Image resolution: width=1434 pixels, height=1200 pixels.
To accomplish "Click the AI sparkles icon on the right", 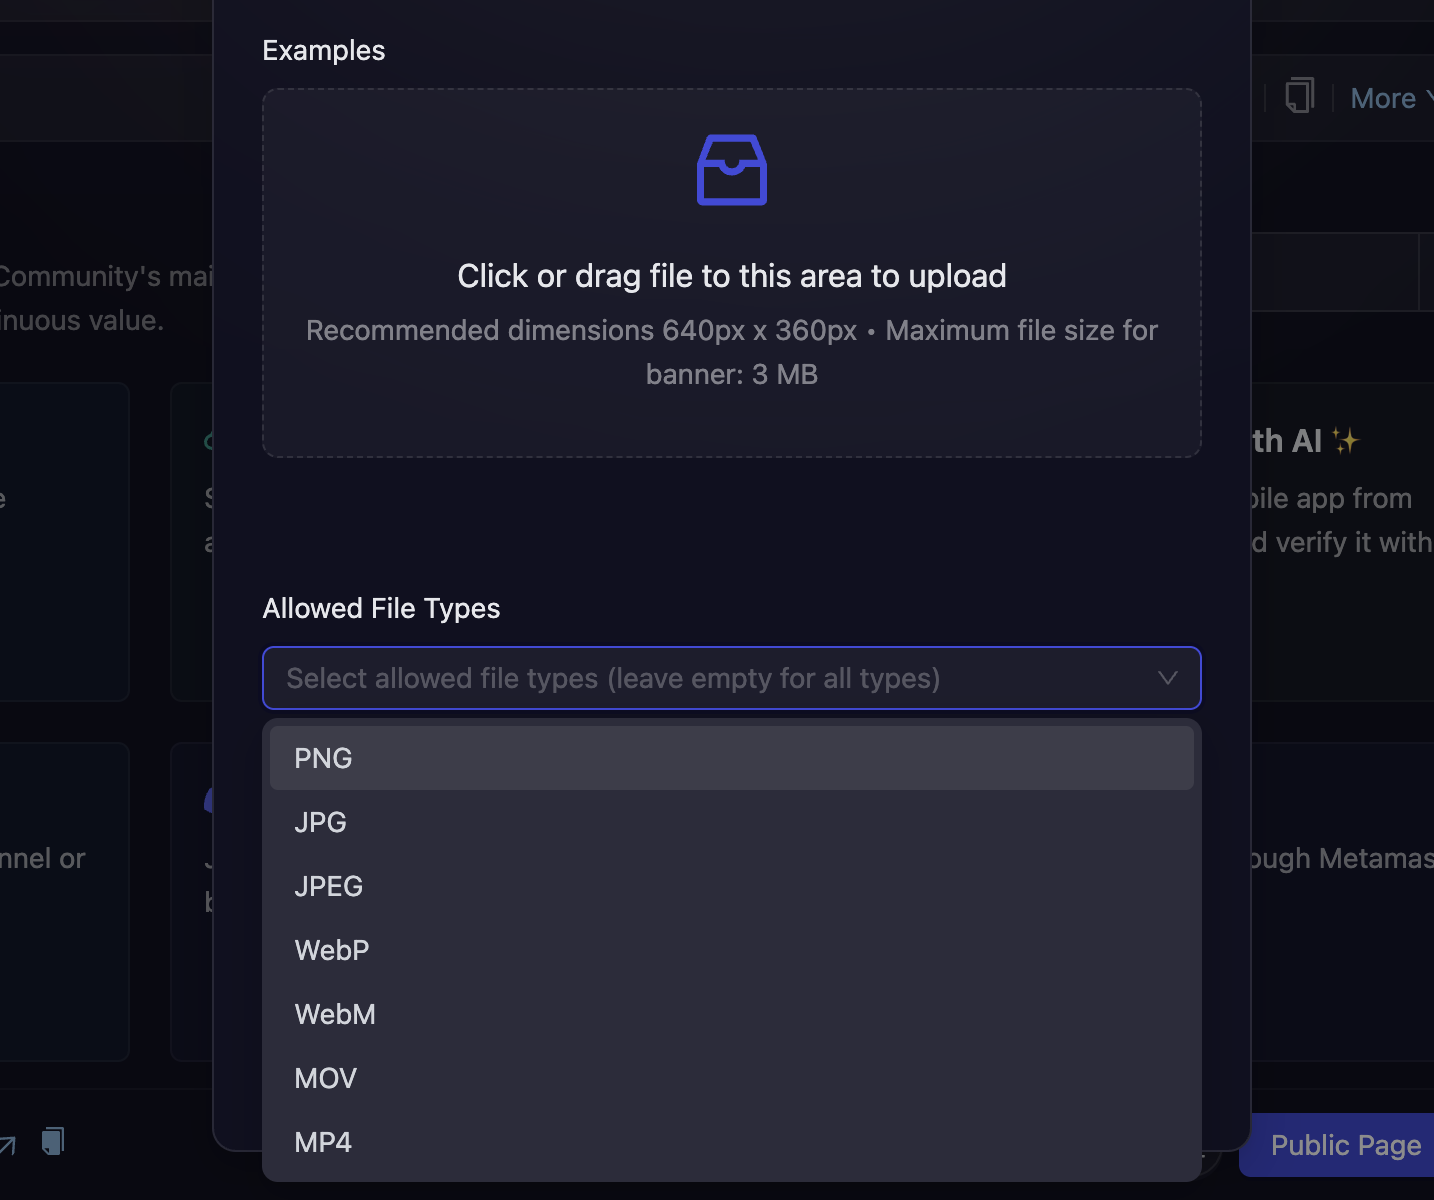I will (1345, 438).
